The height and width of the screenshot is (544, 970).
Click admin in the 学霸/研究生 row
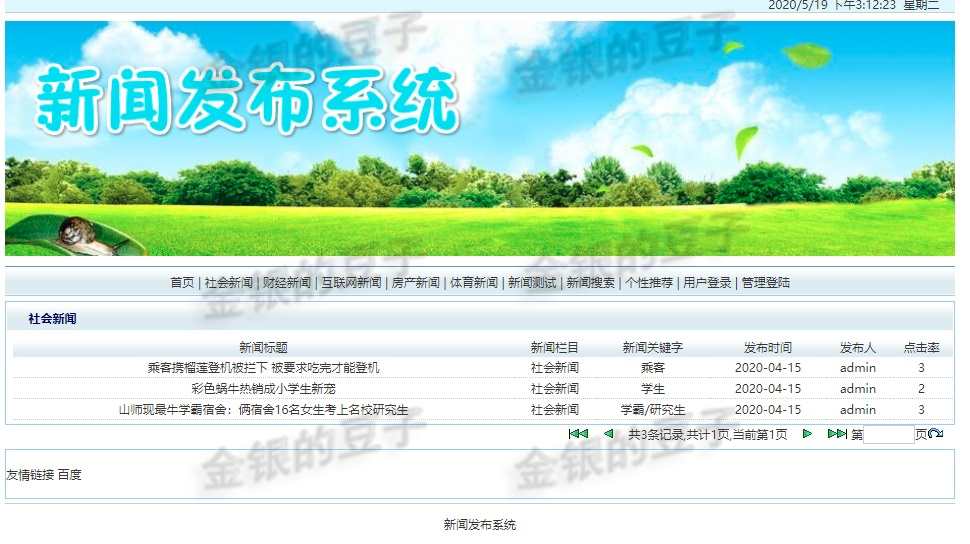(x=858, y=410)
